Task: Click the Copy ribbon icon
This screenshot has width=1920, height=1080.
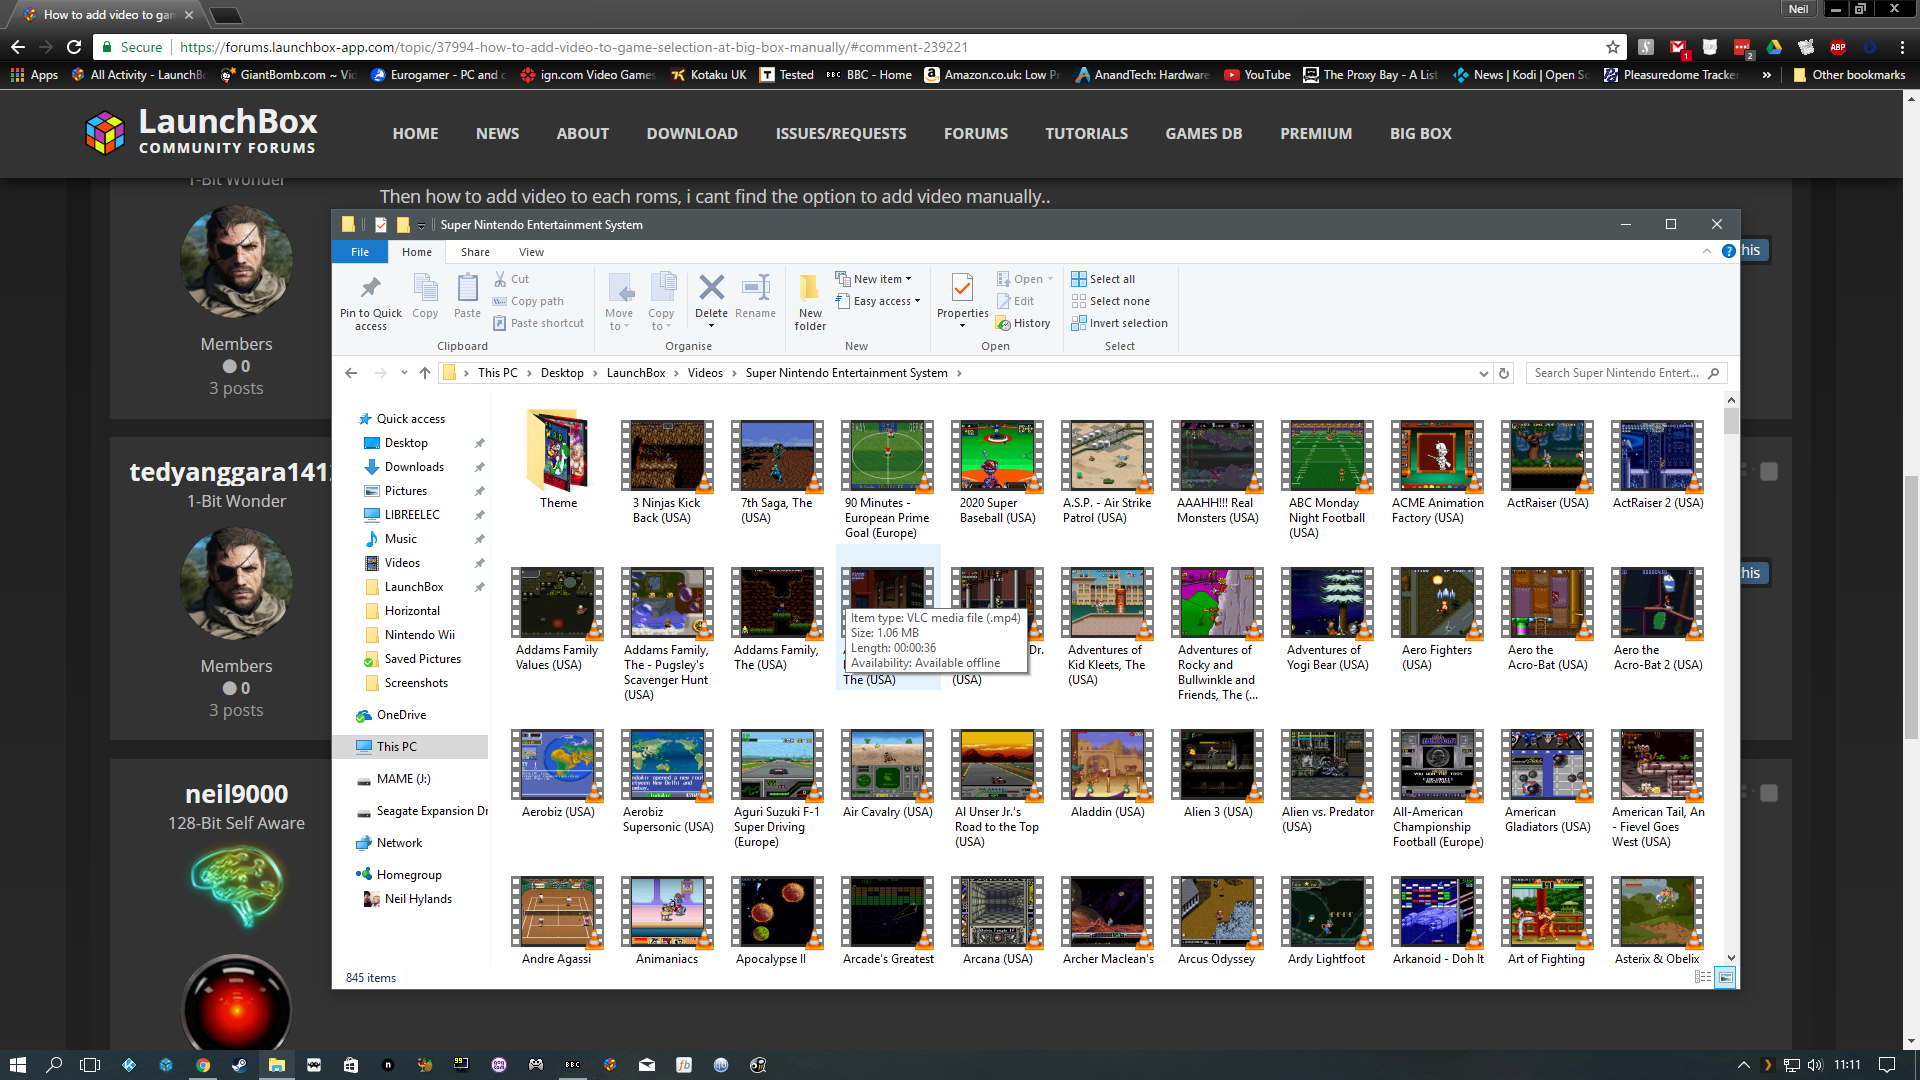Action: point(425,288)
